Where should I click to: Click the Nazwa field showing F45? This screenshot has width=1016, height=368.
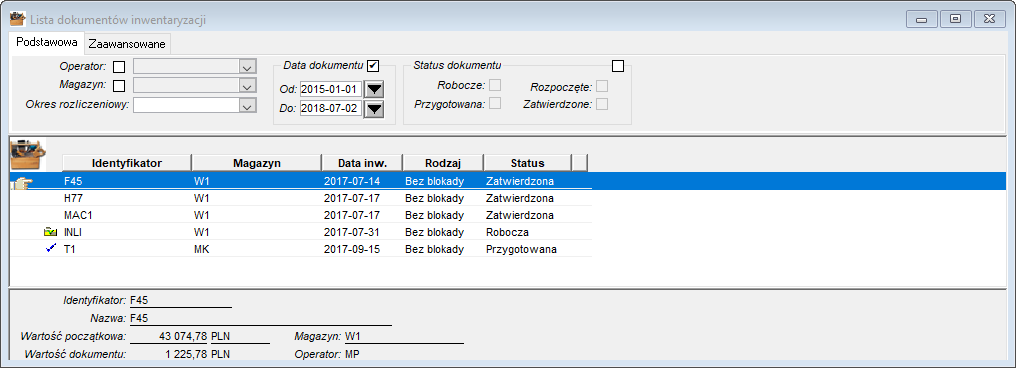tap(260, 318)
